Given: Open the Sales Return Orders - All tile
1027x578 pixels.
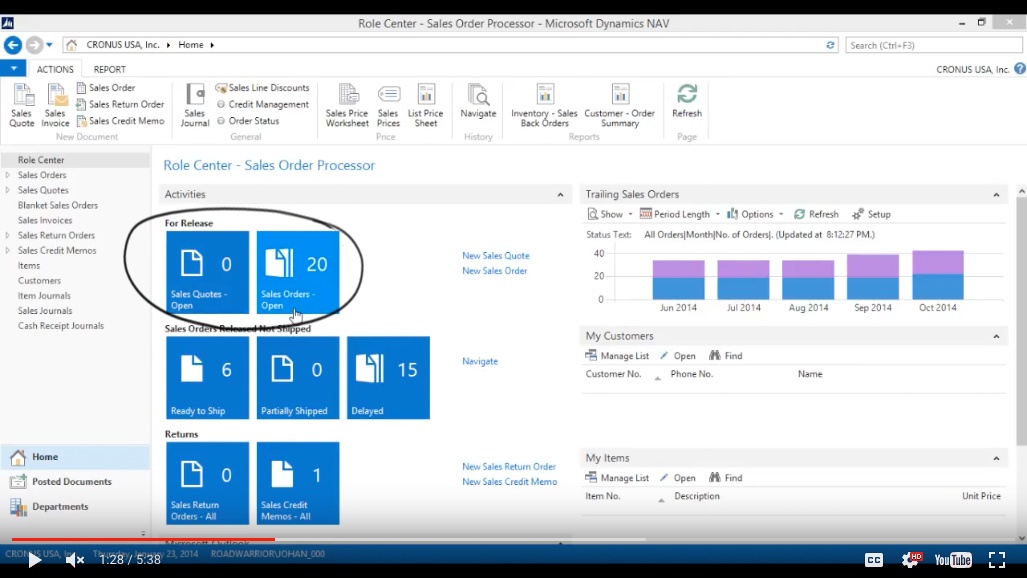Looking at the screenshot, I should [208, 483].
